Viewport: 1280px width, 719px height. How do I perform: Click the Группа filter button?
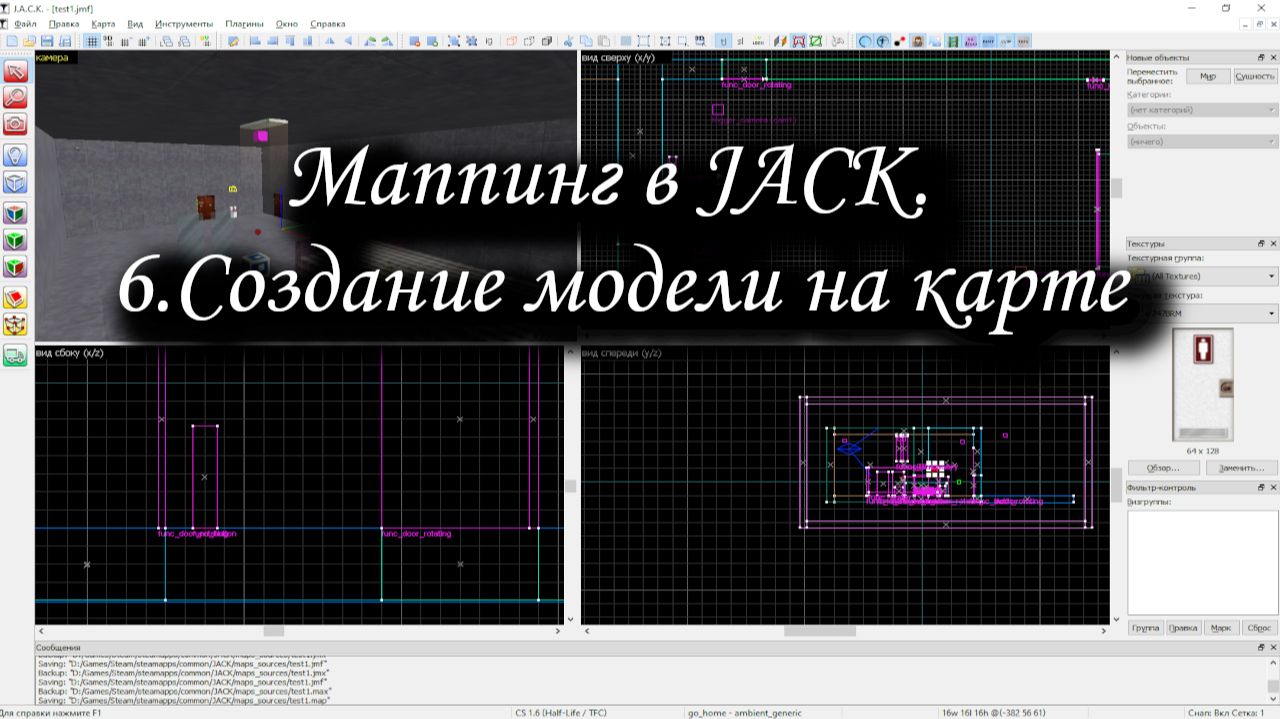pos(1145,628)
